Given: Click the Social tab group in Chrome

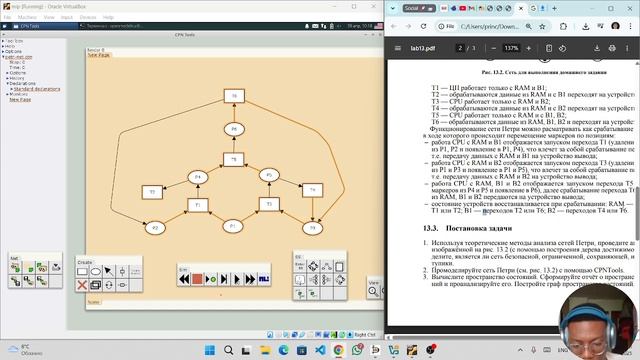Looking at the screenshot, I should [x=419, y=8].
